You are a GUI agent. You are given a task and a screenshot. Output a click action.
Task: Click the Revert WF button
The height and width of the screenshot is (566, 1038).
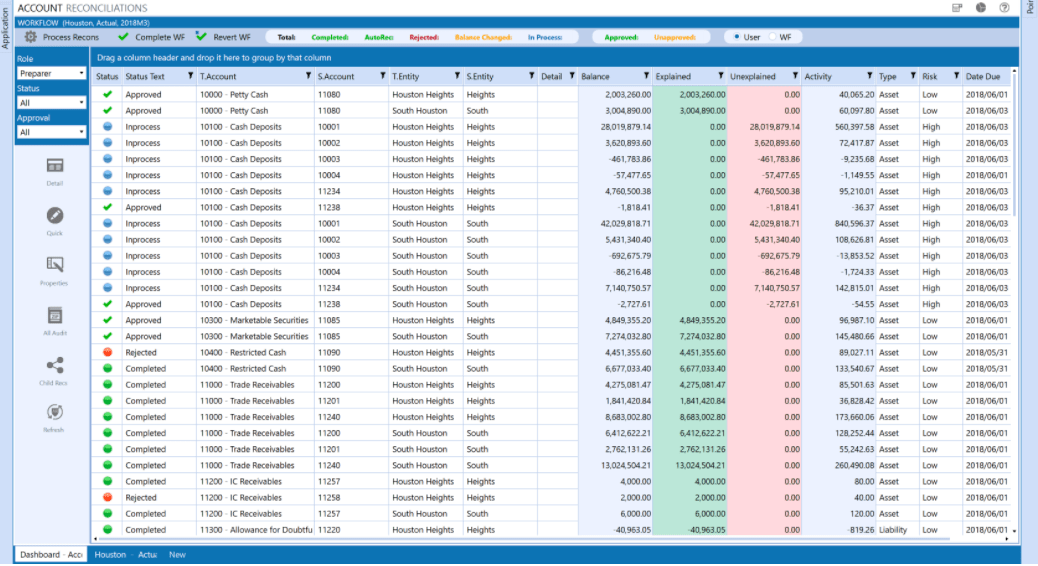pos(223,37)
